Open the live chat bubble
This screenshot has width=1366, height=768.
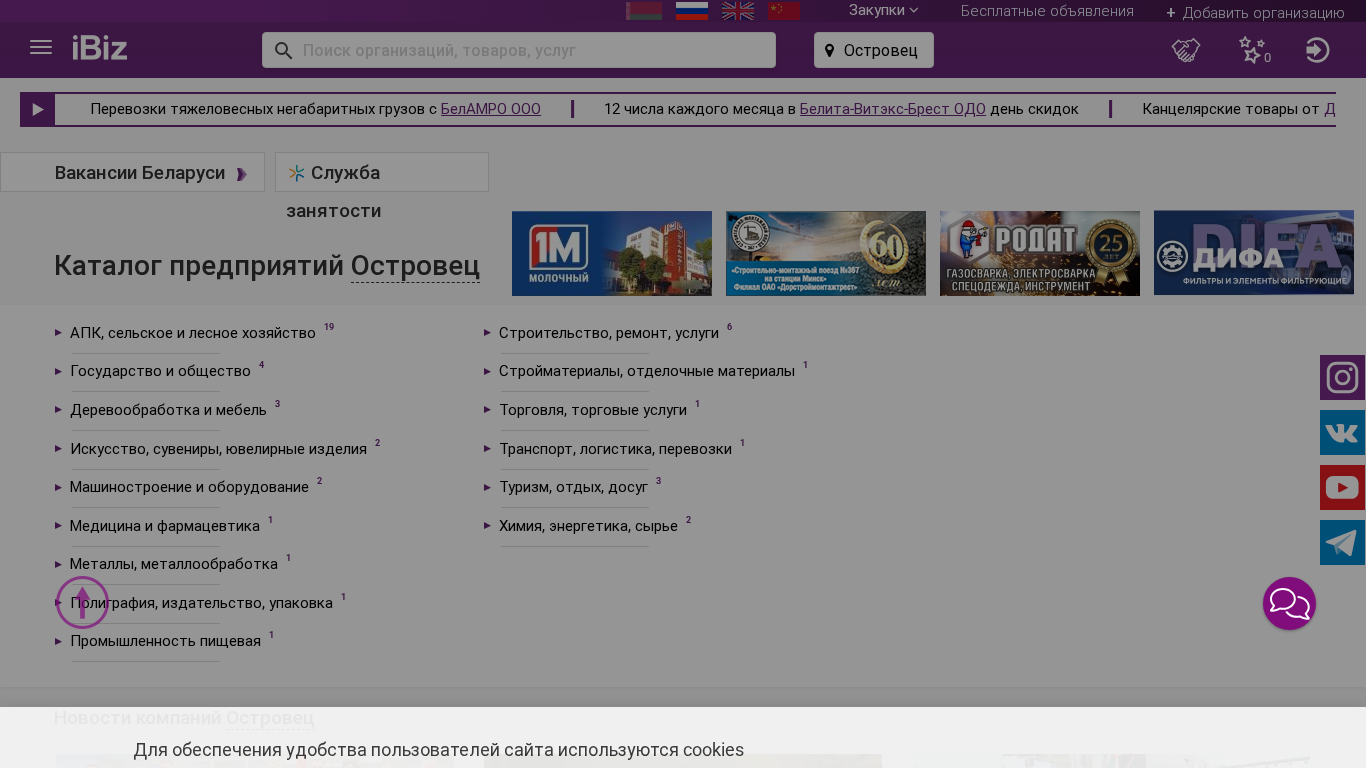tap(1289, 604)
